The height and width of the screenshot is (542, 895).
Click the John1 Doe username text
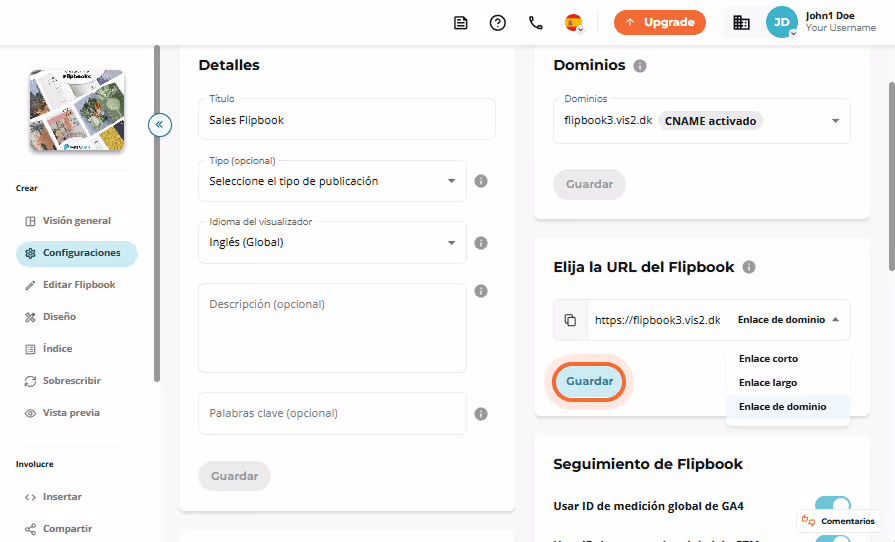click(830, 16)
